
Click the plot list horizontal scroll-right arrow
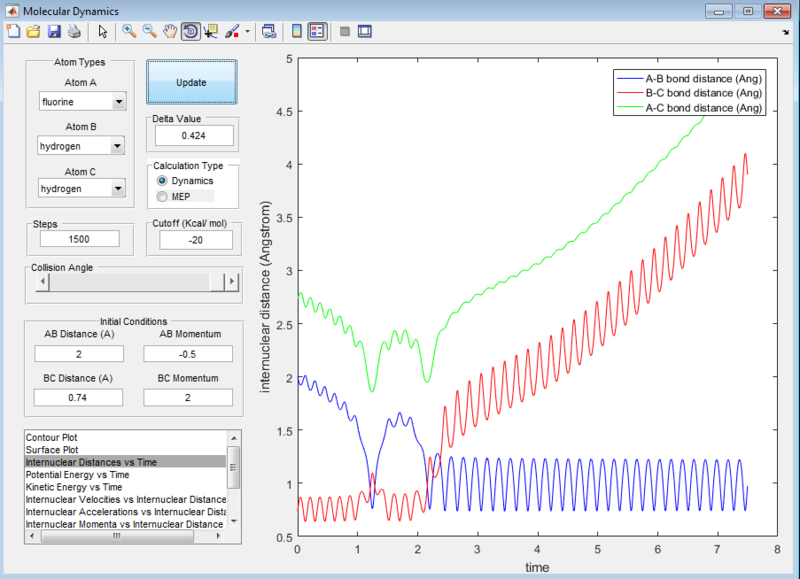point(218,536)
